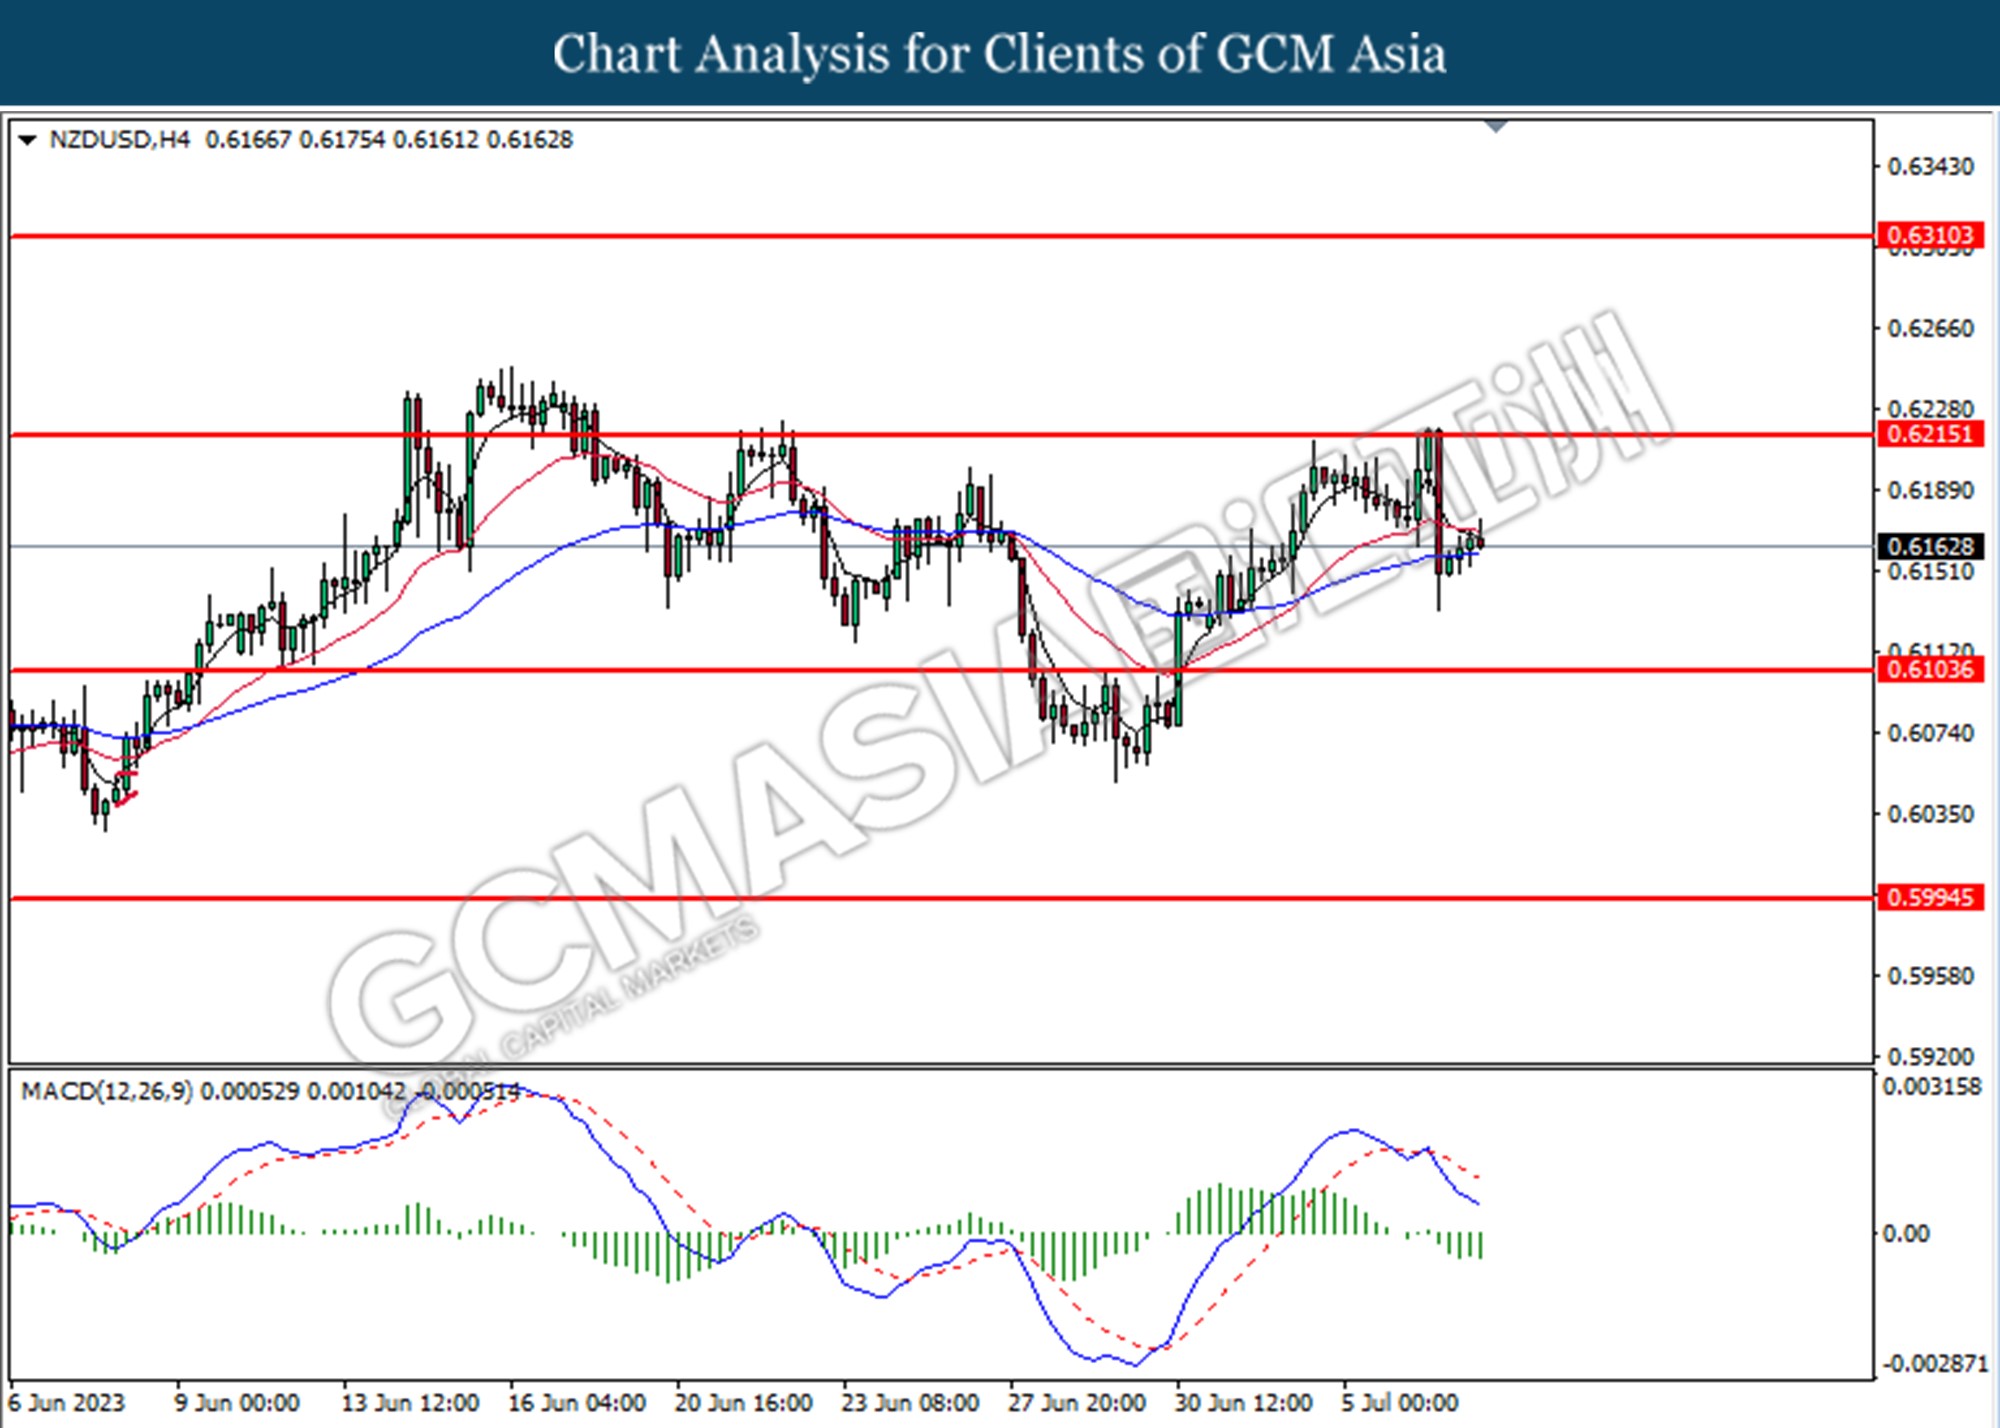Click the 6 Jun 2023 date label
This screenshot has height=1428, width=2000.
(x=67, y=1403)
